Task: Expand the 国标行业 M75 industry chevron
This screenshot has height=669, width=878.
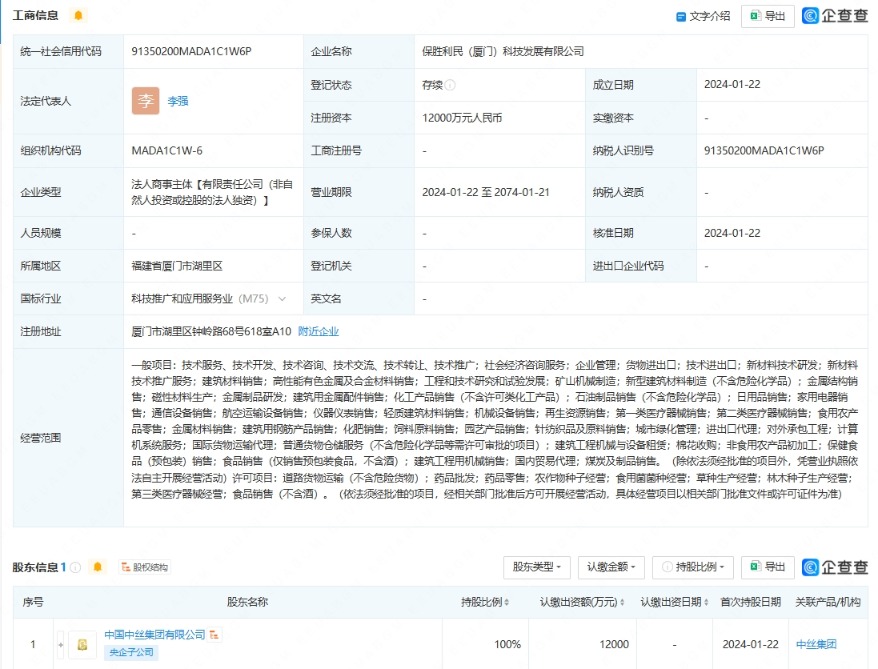Action: coord(282,299)
